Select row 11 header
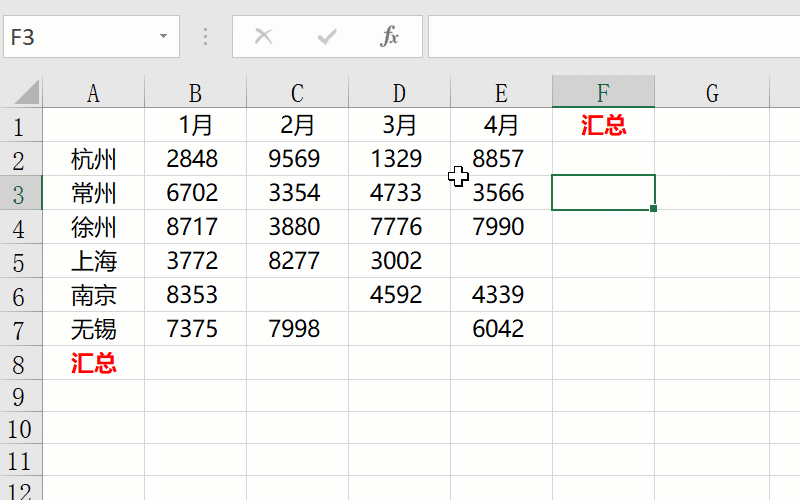Screen dimensions: 800x500 tap(21, 460)
